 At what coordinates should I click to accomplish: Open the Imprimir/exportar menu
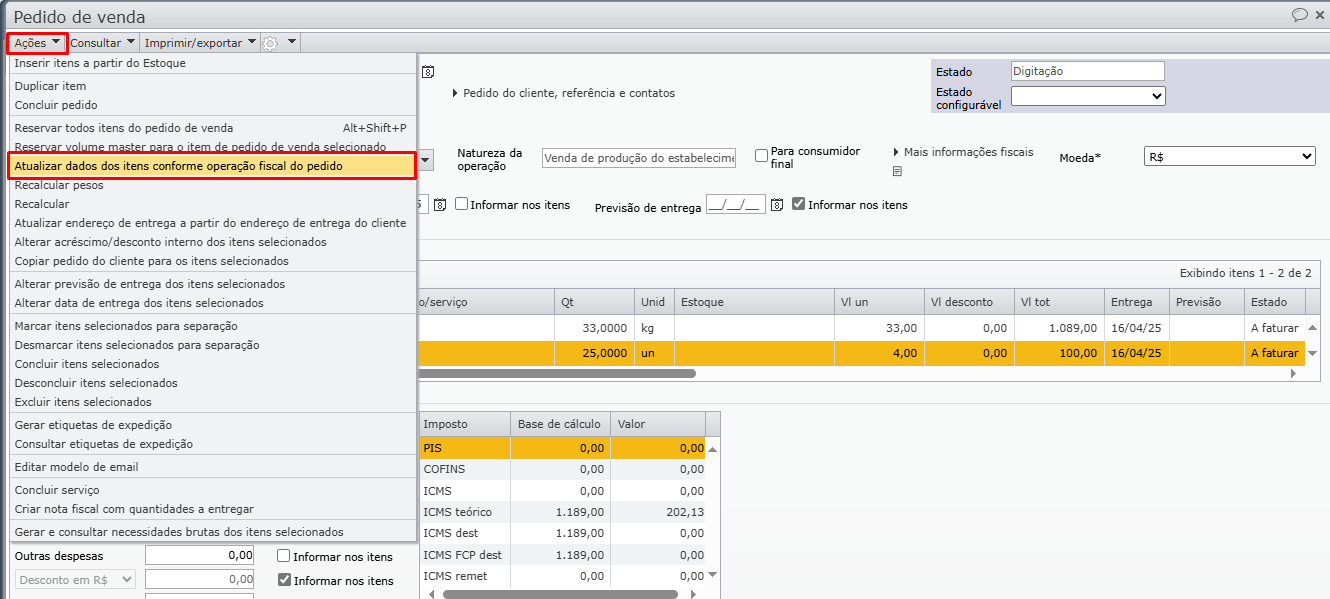(x=200, y=43)
